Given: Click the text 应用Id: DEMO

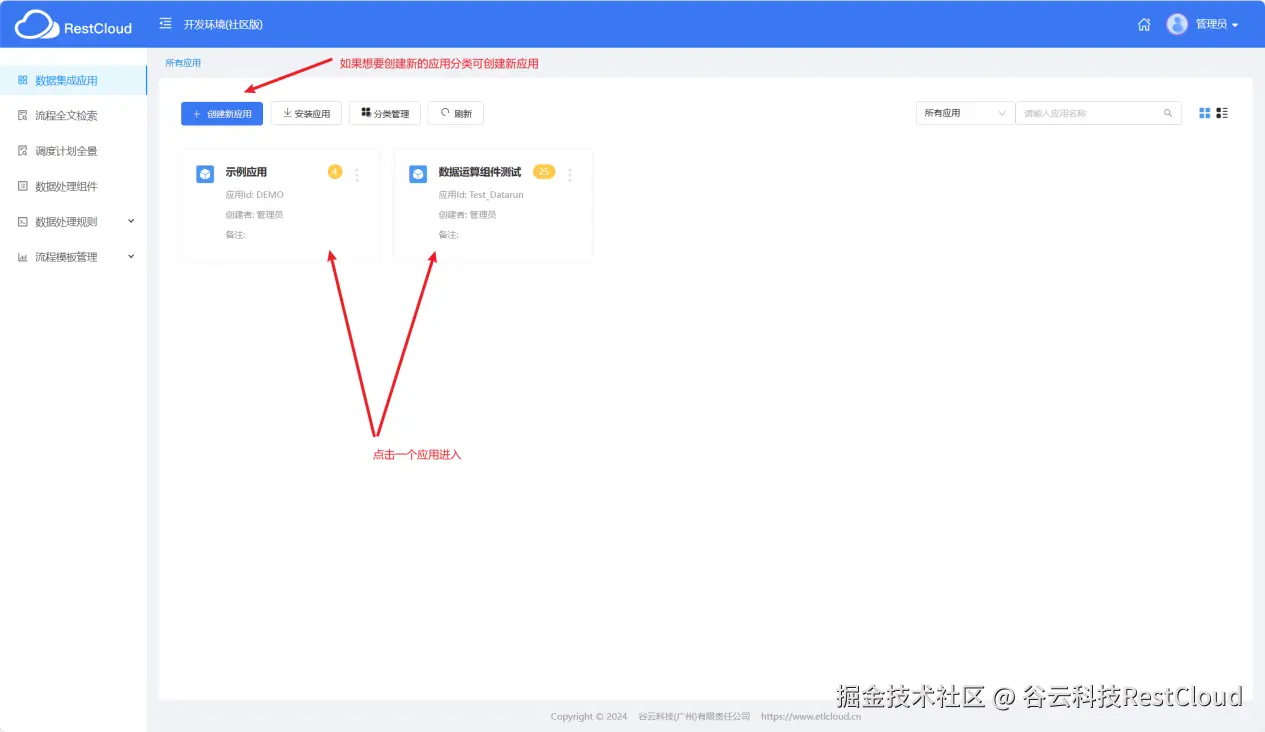Looking at the screenshot, I should coord(255,195).
